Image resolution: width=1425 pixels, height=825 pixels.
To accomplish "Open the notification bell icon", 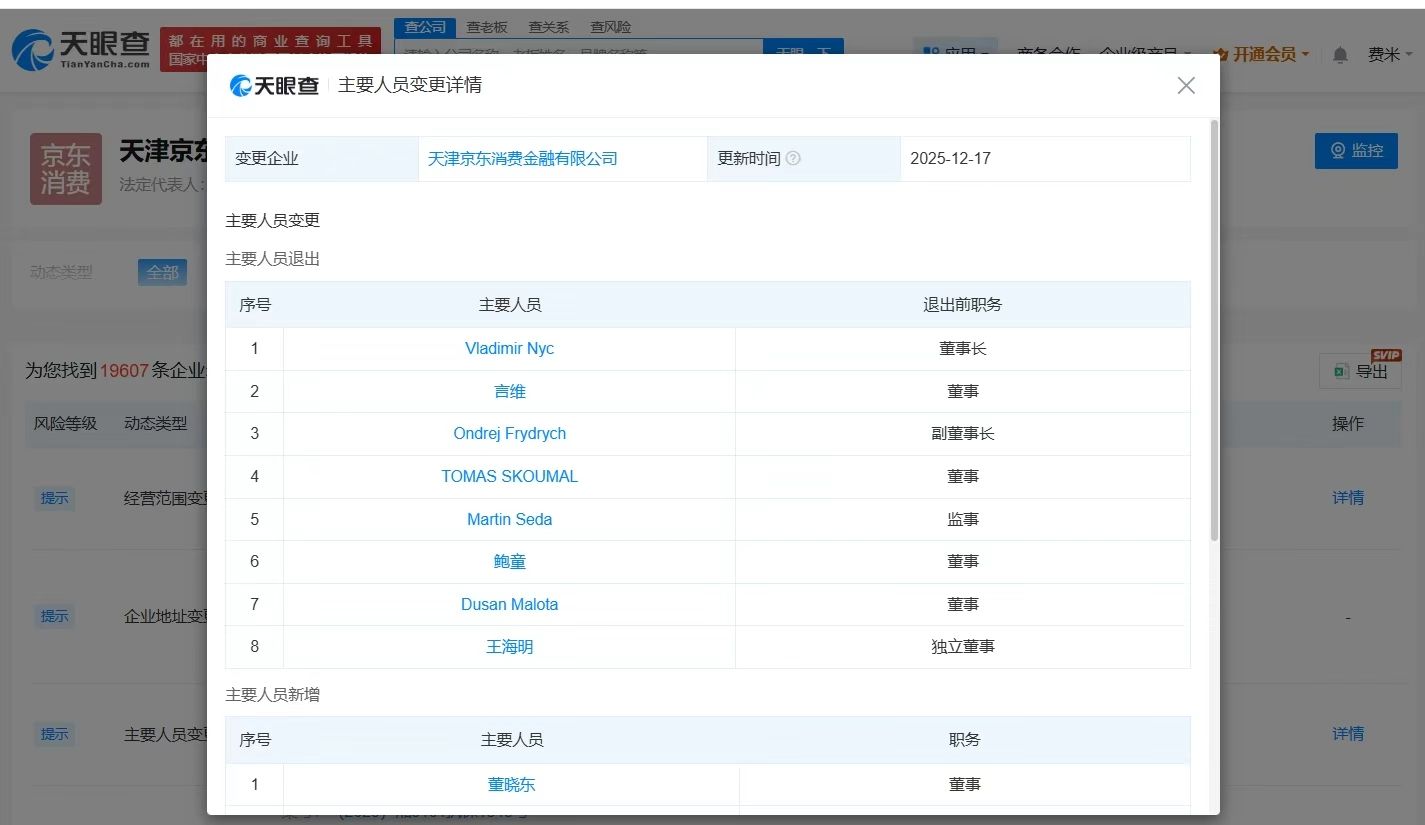I will point(1340,55).
